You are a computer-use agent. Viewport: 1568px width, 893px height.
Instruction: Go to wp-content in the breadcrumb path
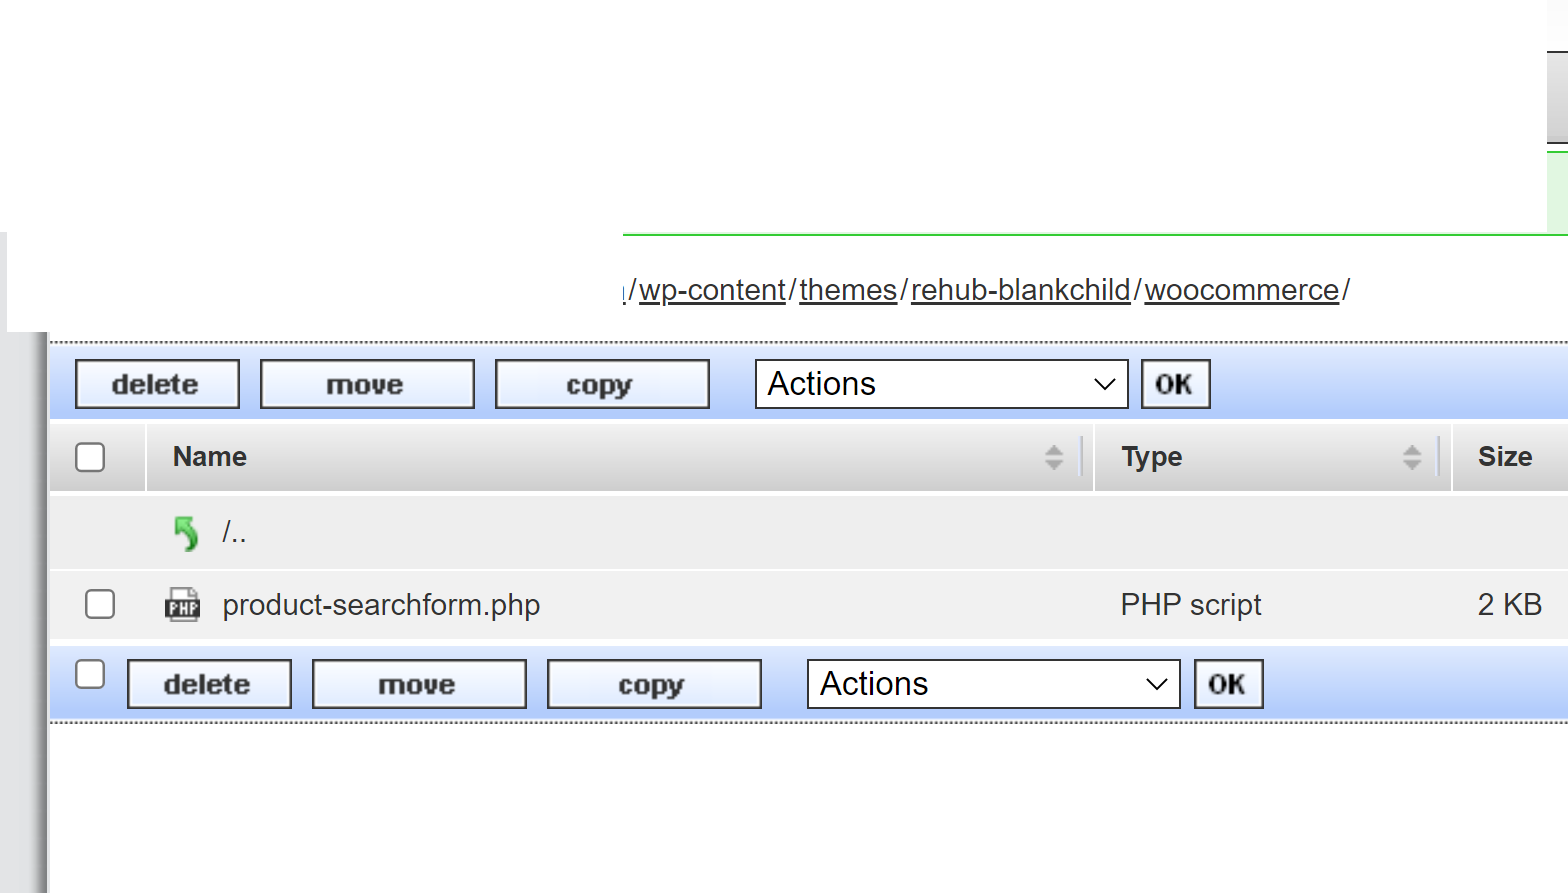click(712, 290)
